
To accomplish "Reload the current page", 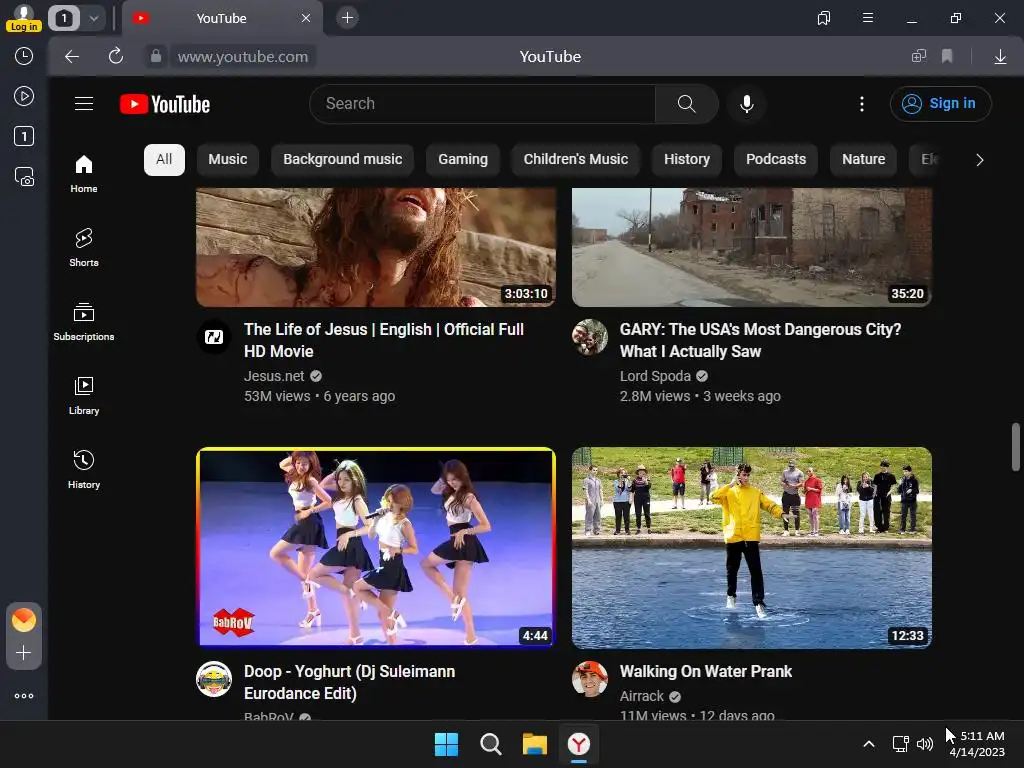I will pos(116,57).
